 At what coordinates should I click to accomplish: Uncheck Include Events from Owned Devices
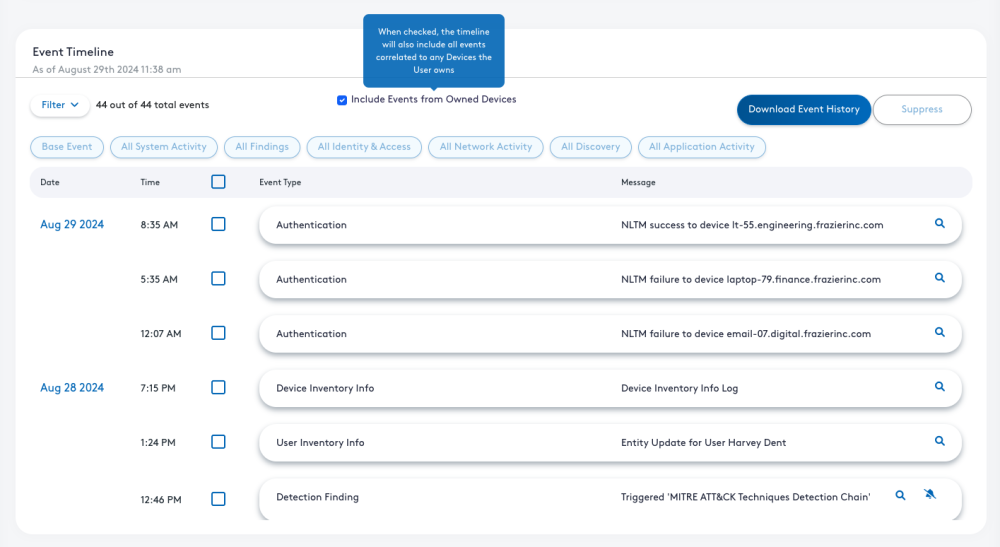(342, 100)
